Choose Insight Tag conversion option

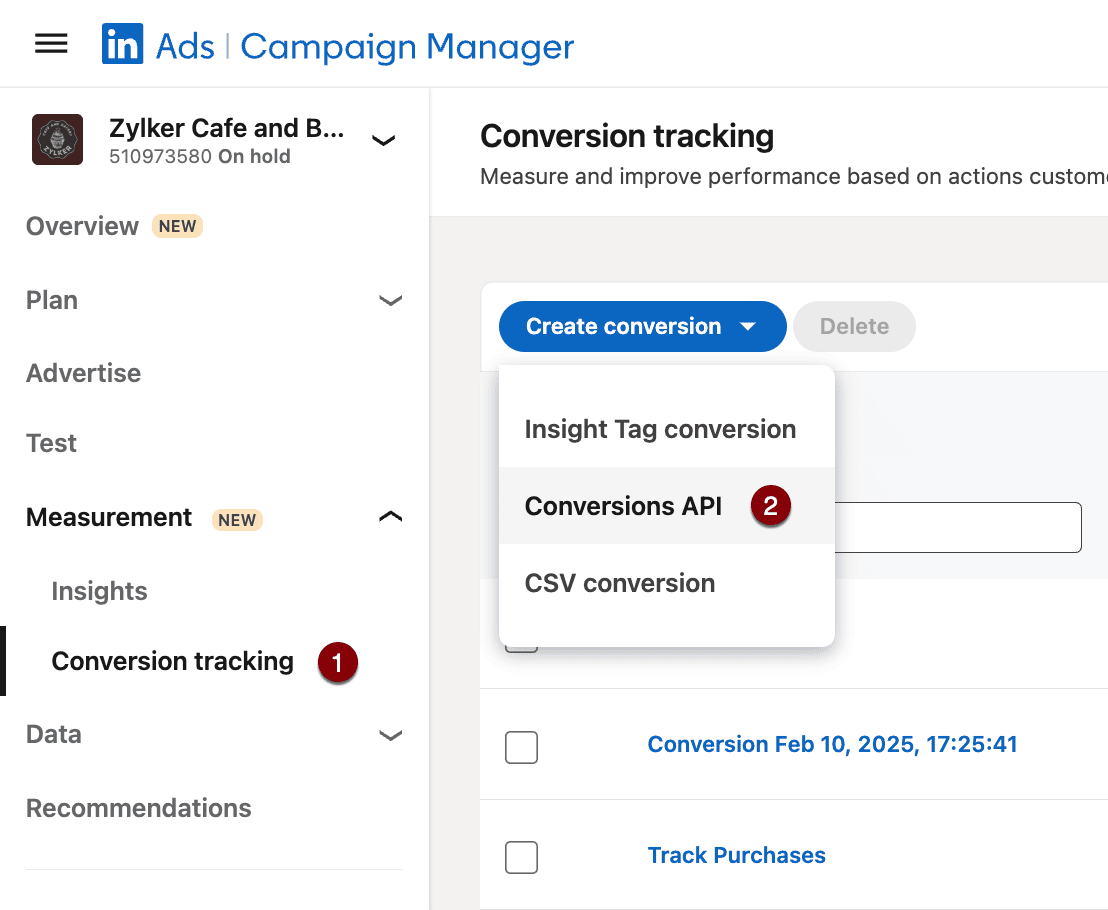(x=660, y=429)
